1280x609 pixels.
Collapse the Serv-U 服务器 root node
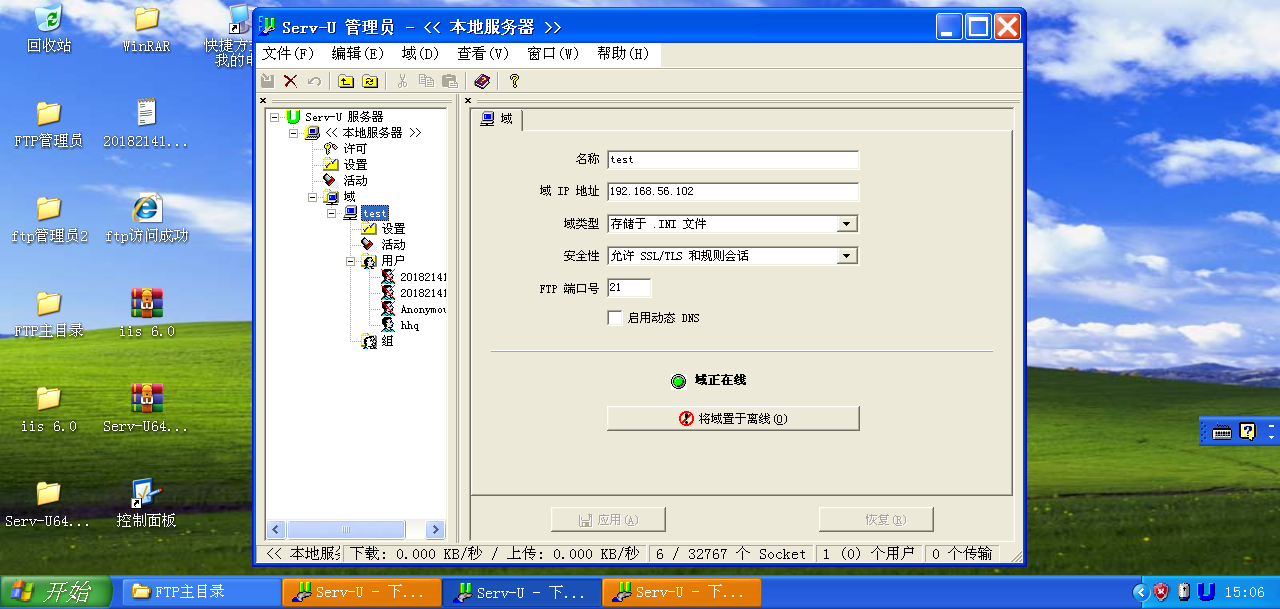coord(275,117)
